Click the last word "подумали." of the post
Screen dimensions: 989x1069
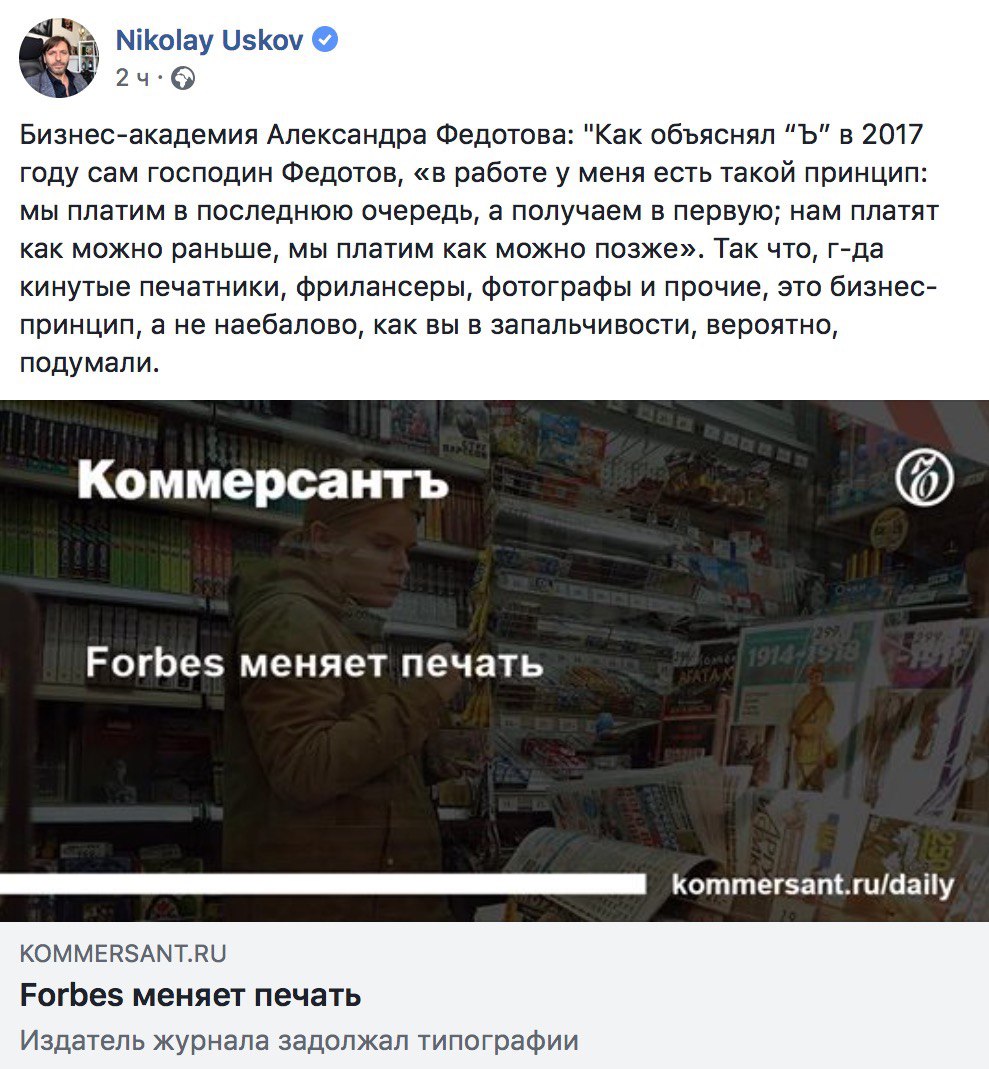(x=89, y=362)
